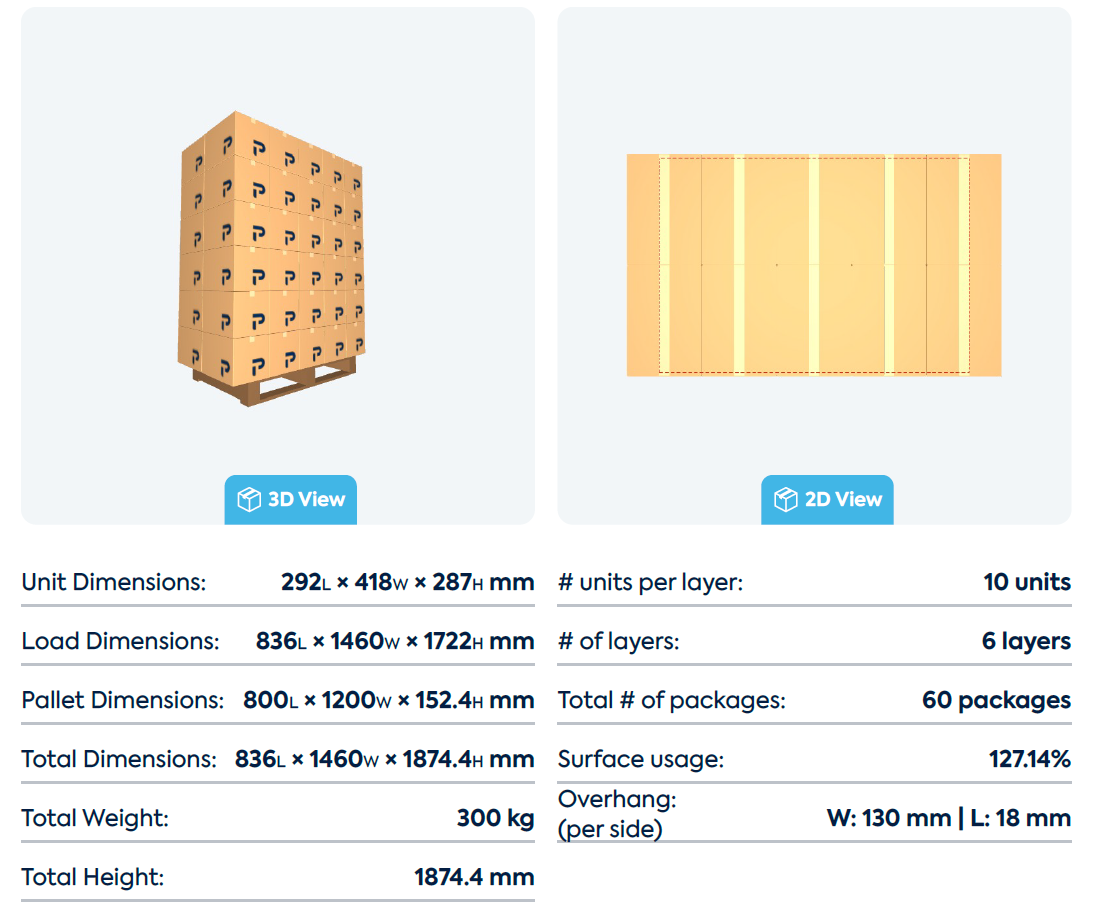Select the top-down 2D layer layout diagram
This screenshot has width=1100, height=915.
click(x=813, y=265)
